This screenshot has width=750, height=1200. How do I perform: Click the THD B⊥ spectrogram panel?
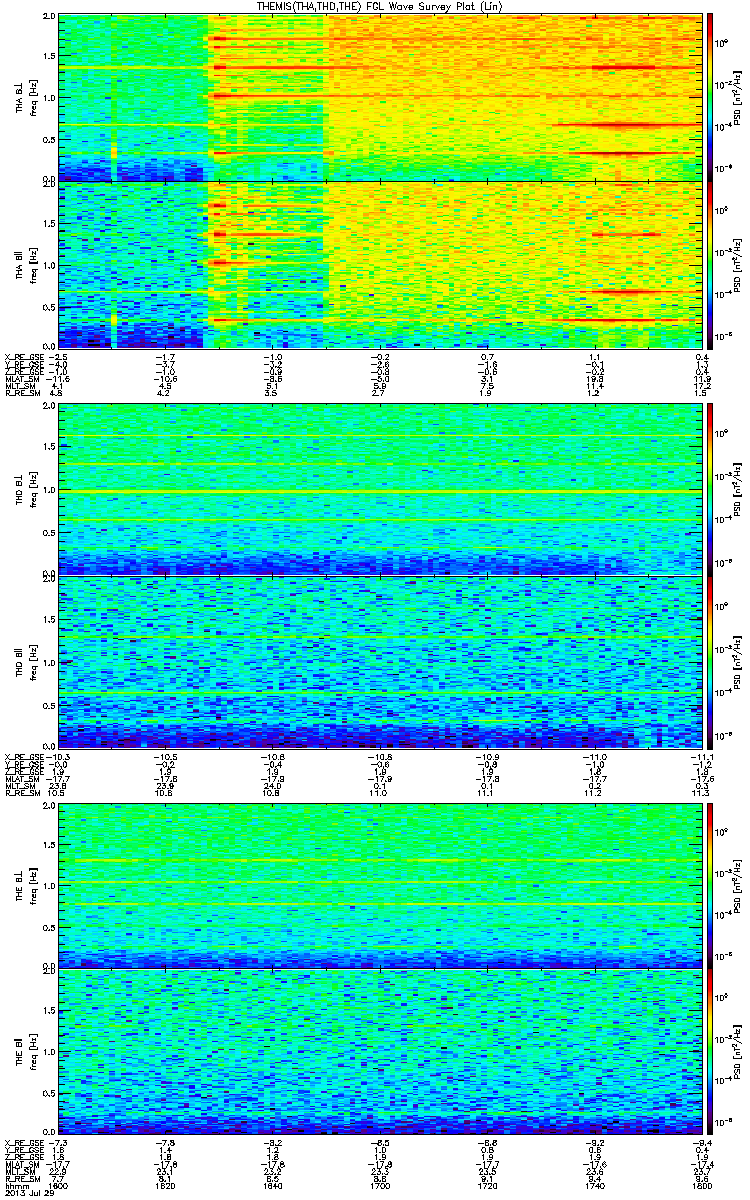[379, 489]
